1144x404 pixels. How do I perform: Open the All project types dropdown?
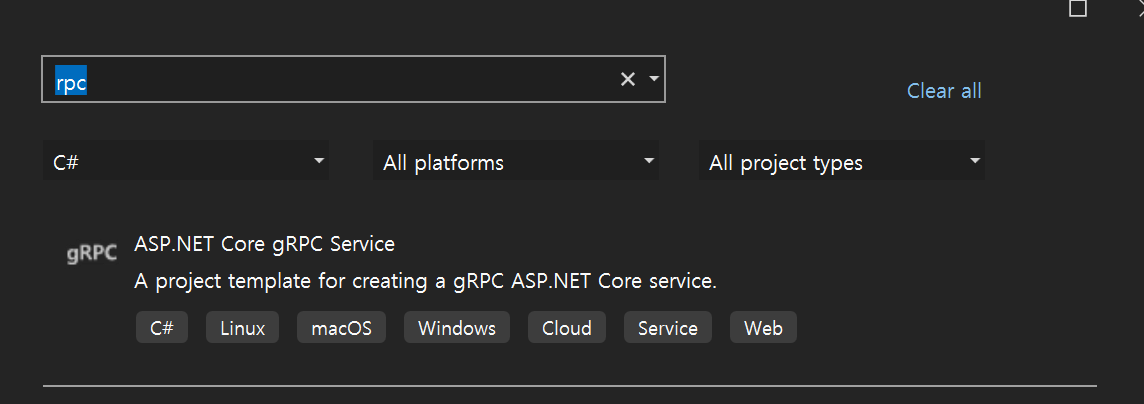842,160
